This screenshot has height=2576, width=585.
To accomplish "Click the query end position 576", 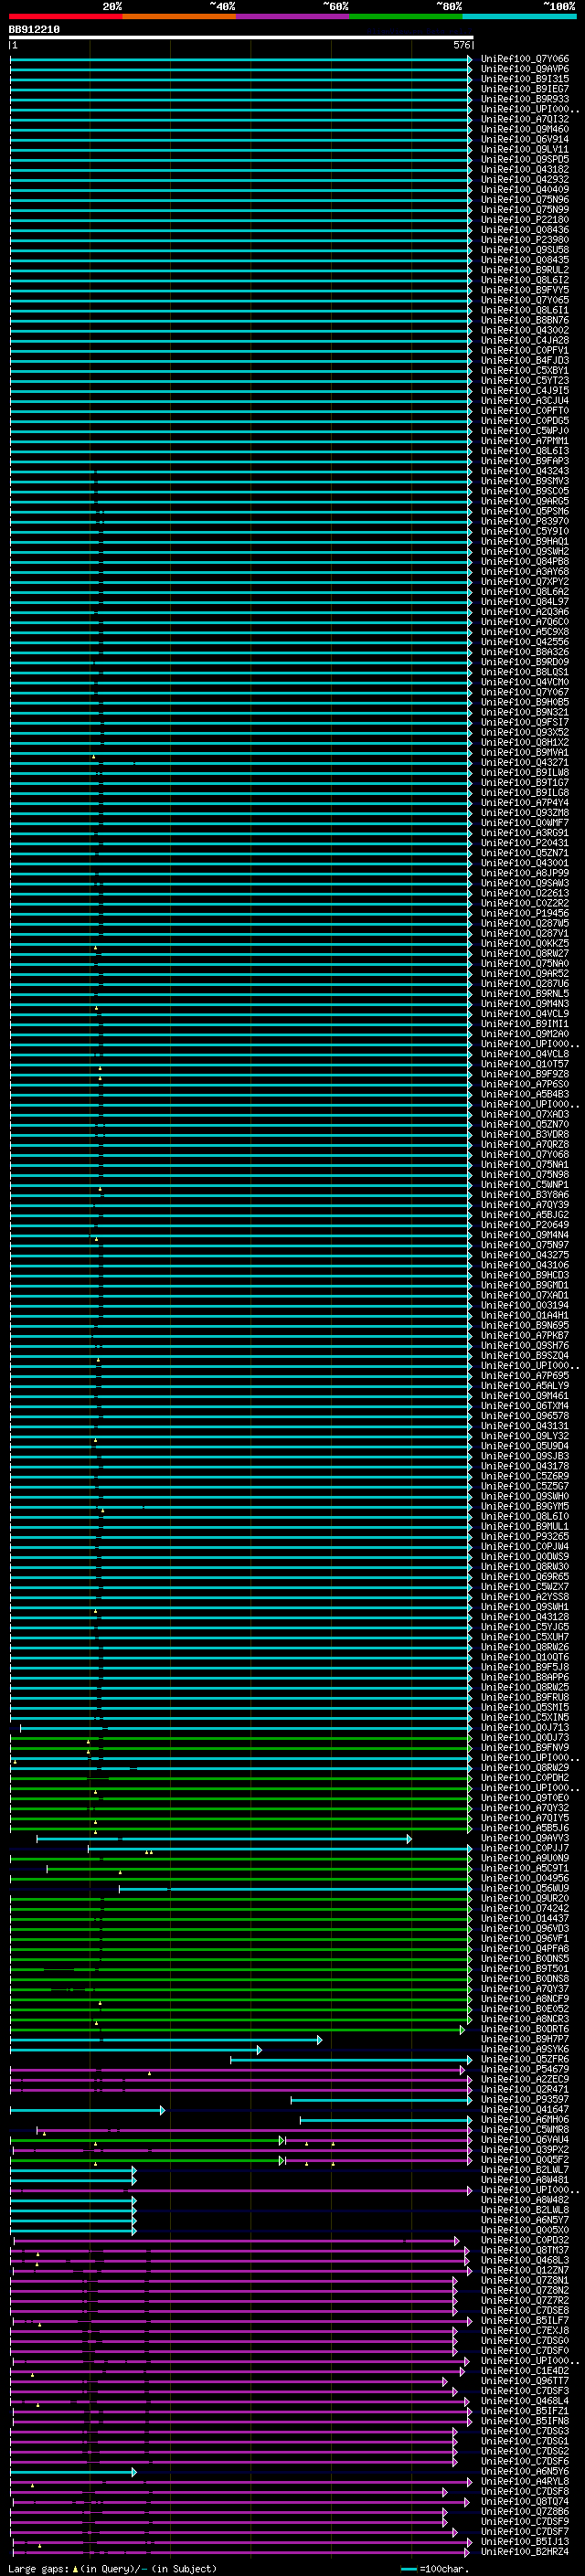I will [x=462, y=45].
